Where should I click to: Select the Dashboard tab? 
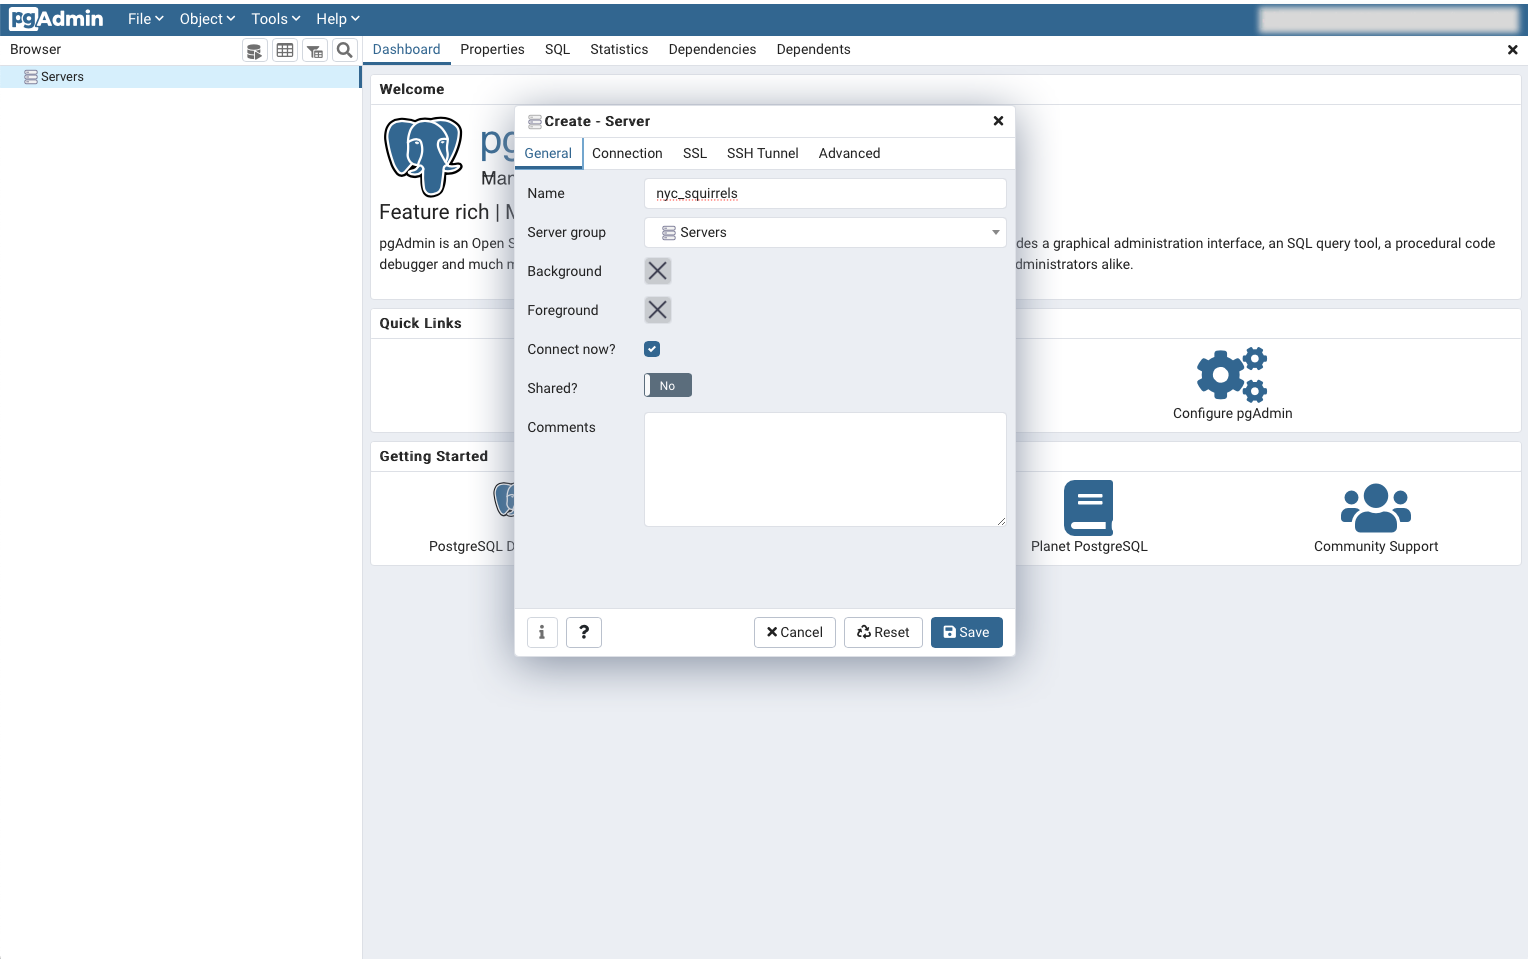click(x=406, y=50)
